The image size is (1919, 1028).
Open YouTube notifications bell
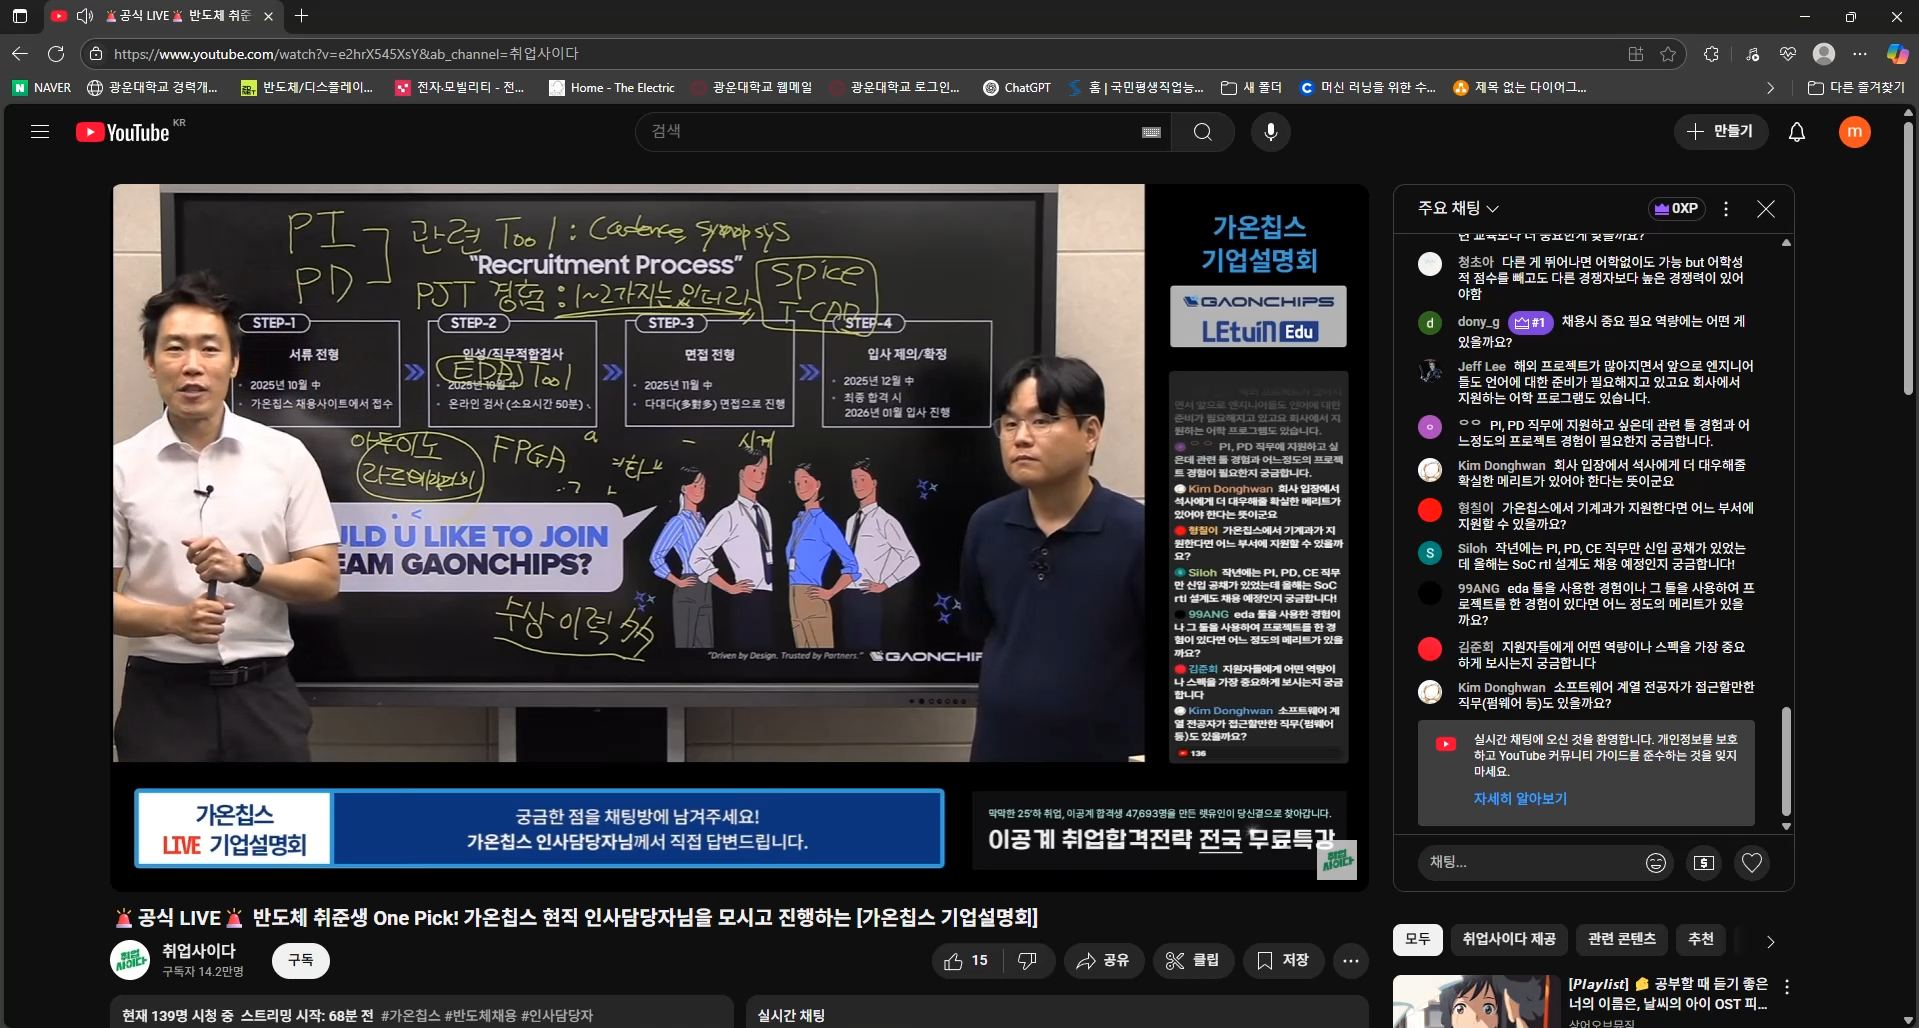pos(1797,132)
